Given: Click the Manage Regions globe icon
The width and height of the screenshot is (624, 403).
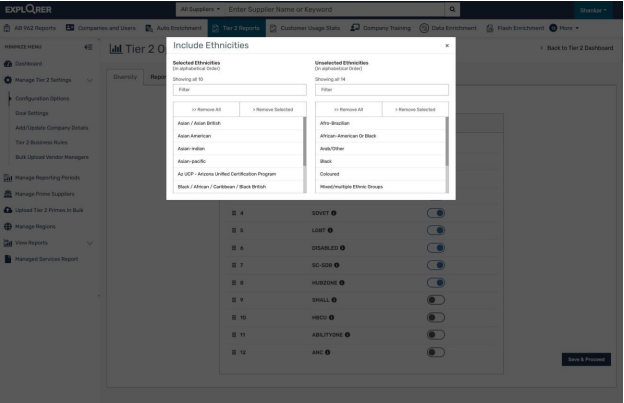Looking at the screenshot, I should tap(8, 227).
